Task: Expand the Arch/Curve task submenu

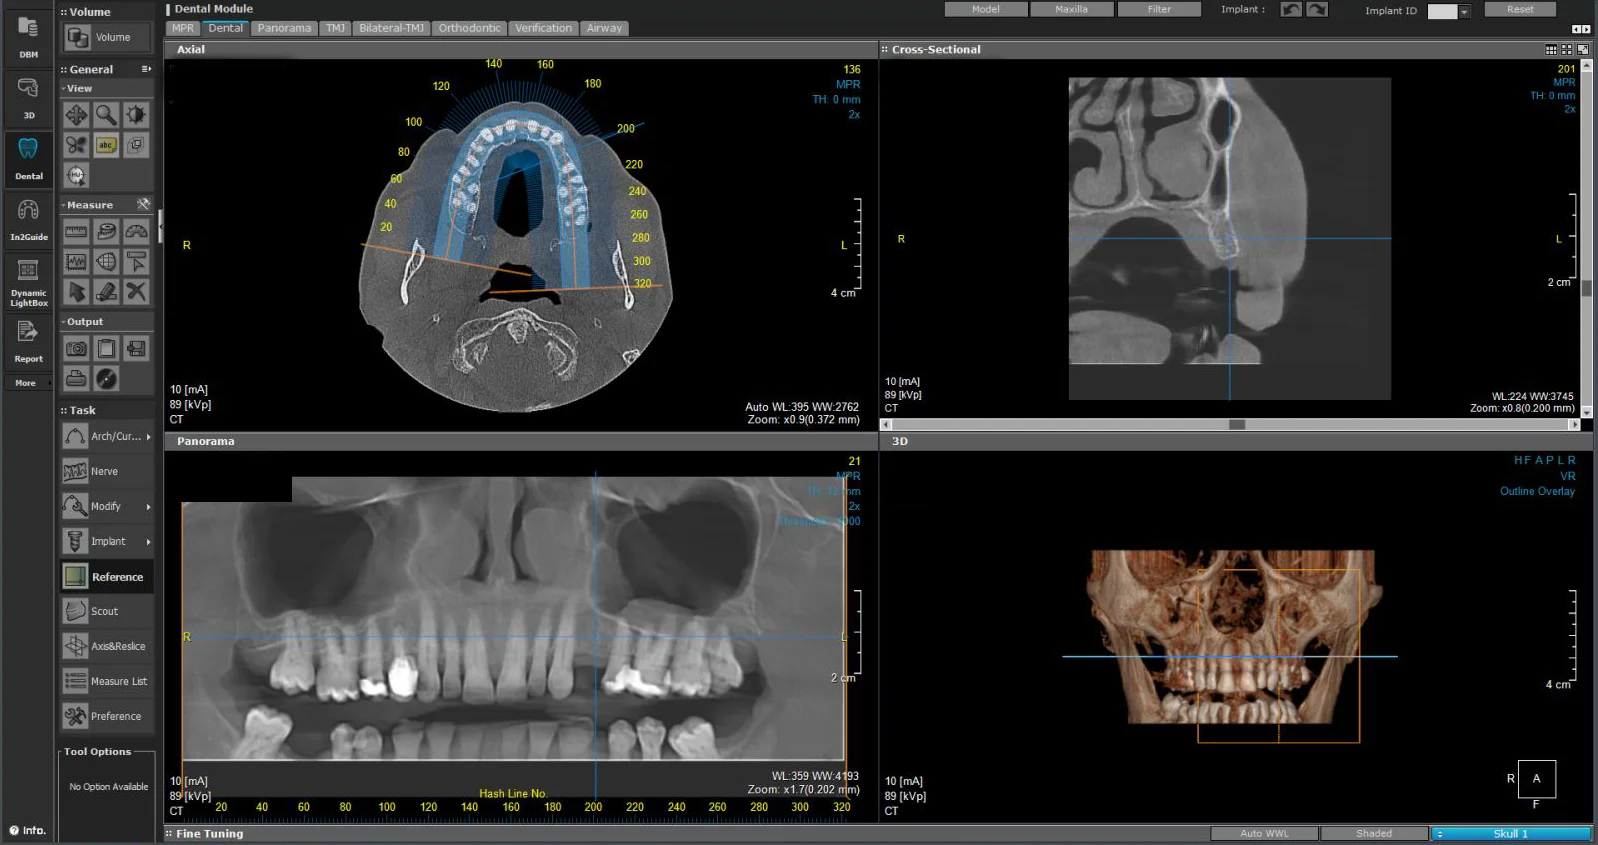Action: pyautogui.click(x=148, y=437)
